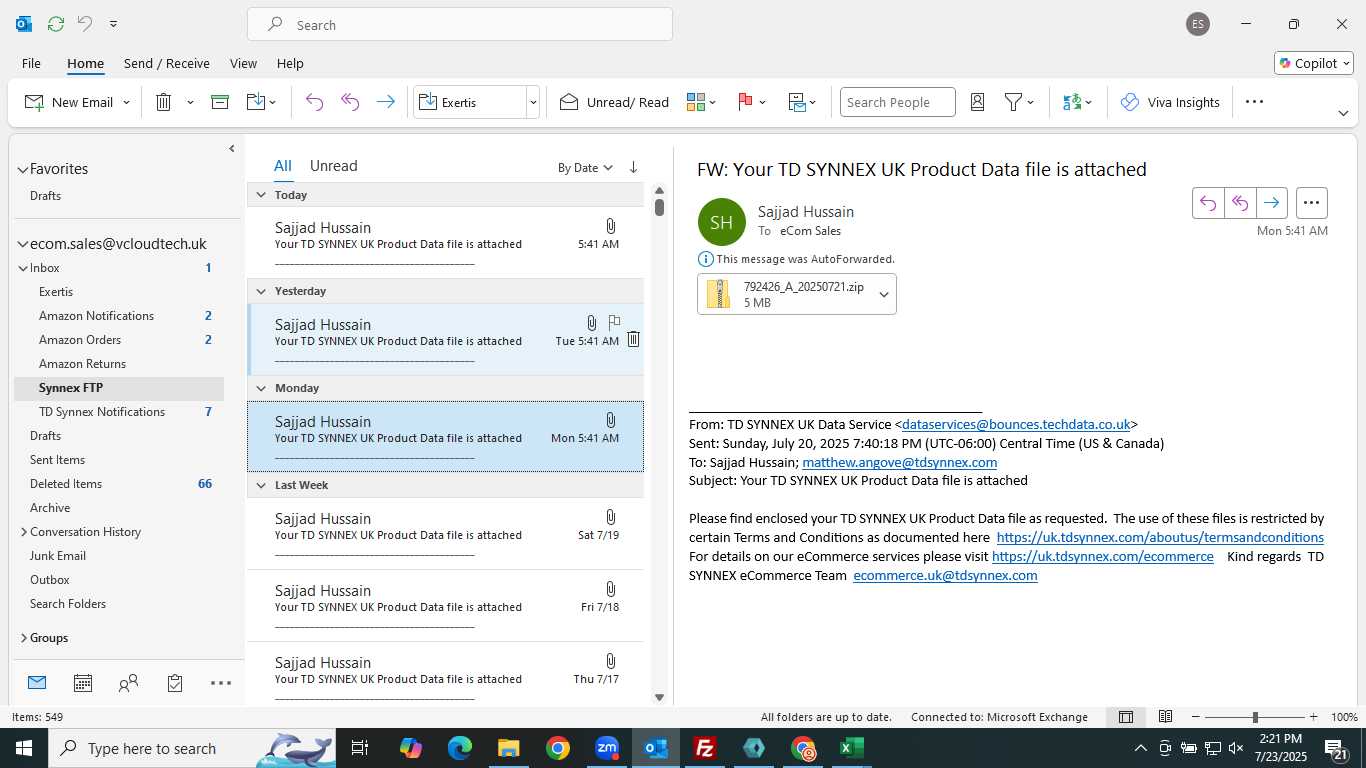
Task: Click the Undo arrow in ribbon
Action: tap(314, 102)
